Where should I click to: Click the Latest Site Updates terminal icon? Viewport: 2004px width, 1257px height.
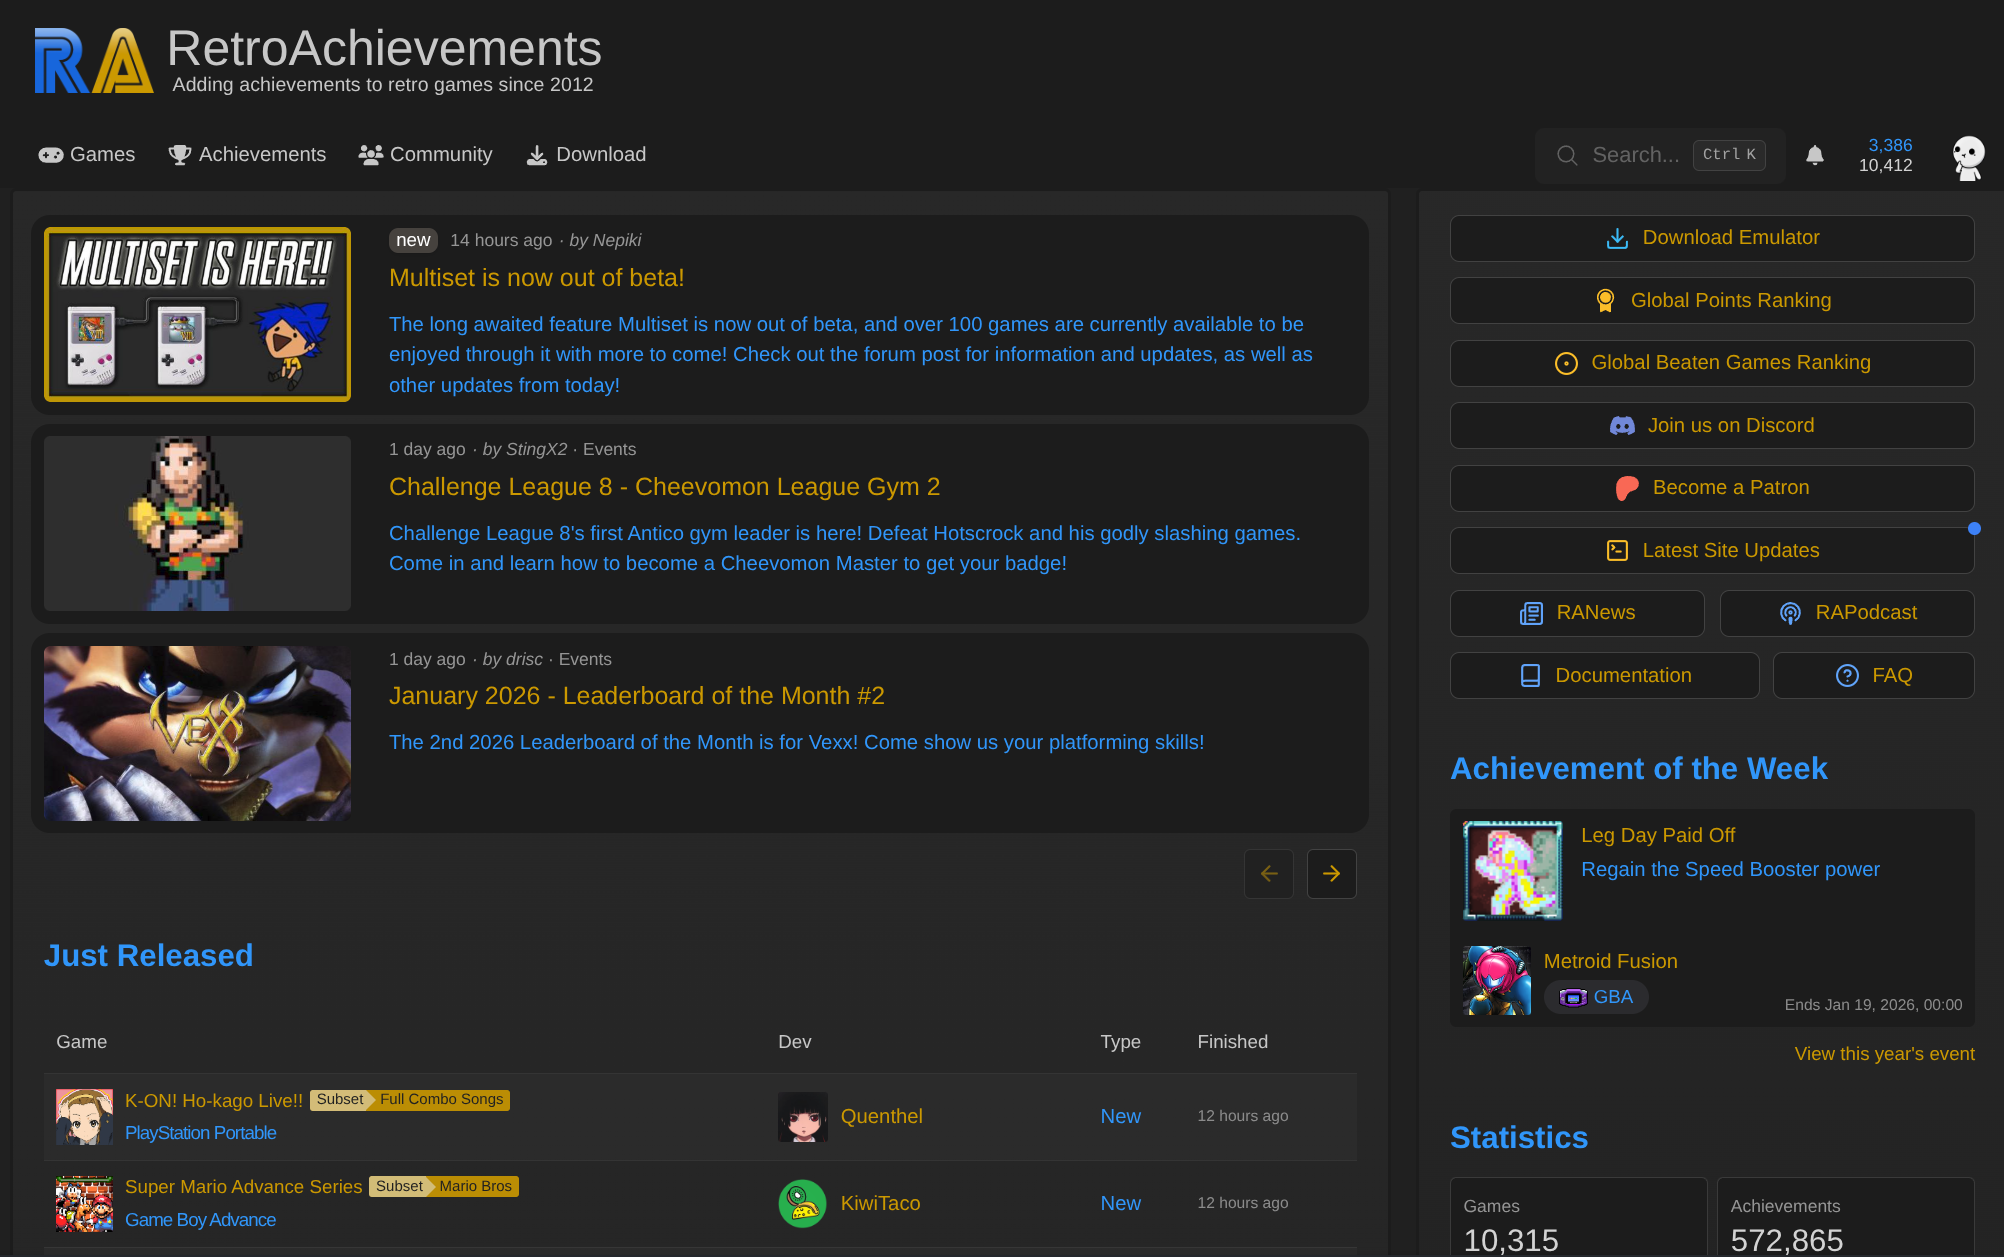[x=1617, y=551]
